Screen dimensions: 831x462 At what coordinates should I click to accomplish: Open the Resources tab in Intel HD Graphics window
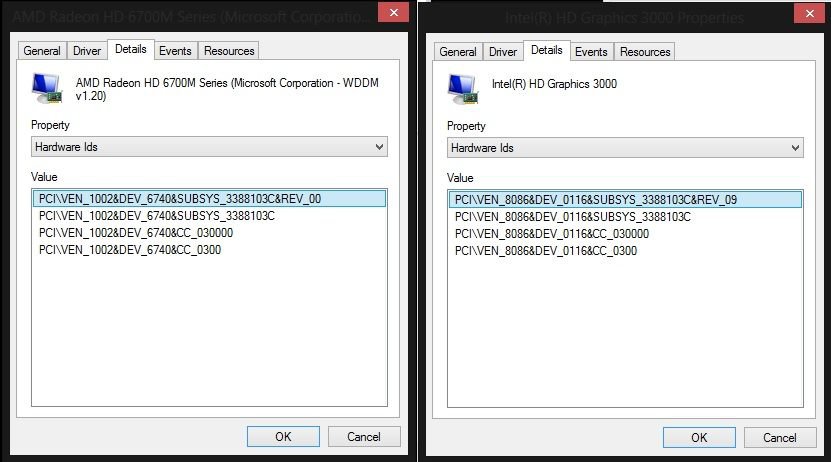click(645, 52)
